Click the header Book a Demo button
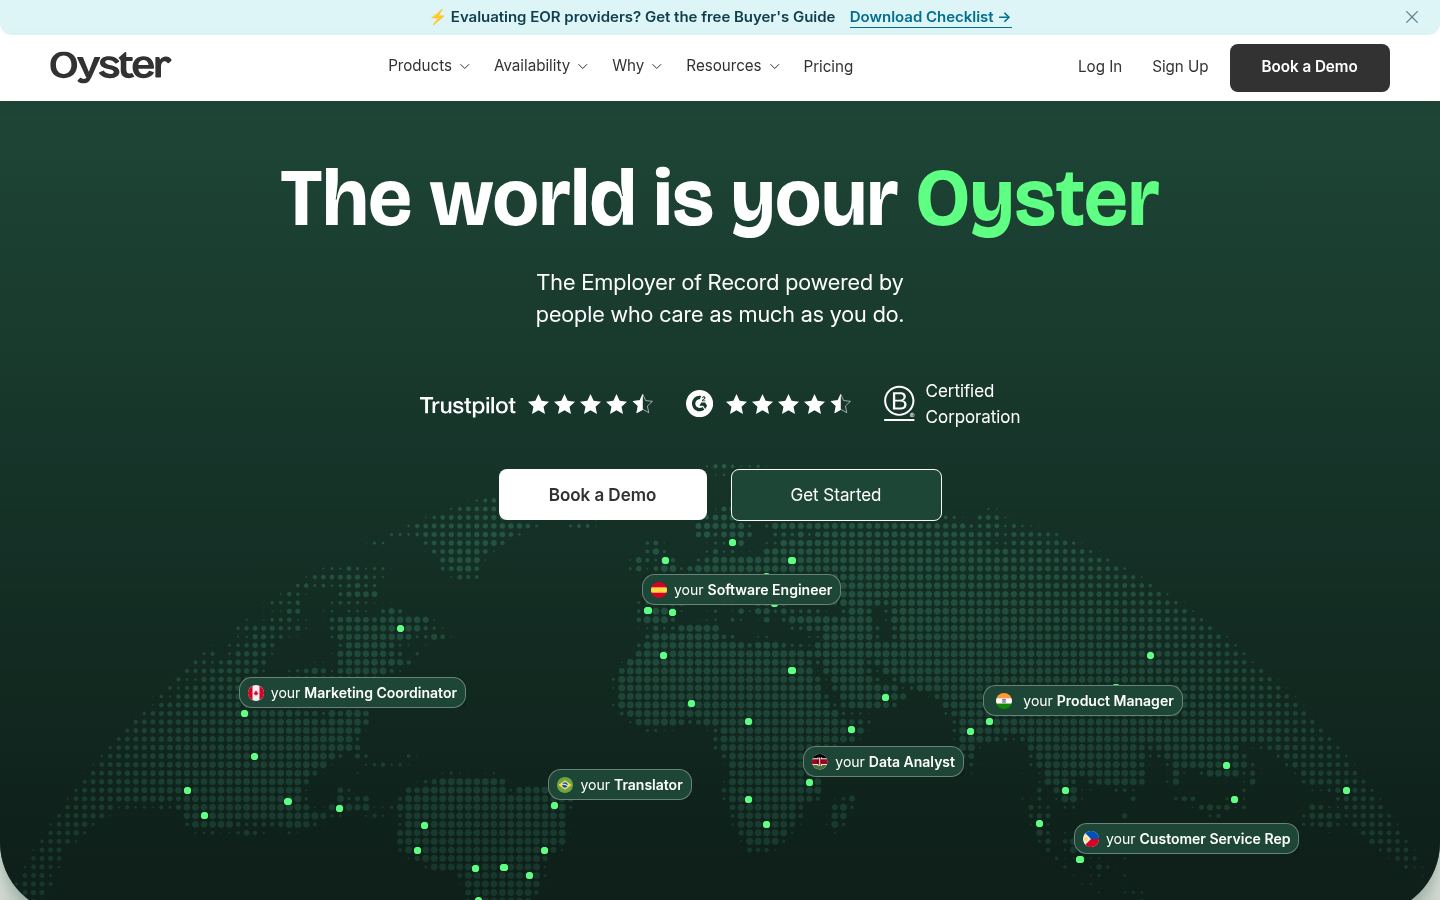 (1310, 68)
